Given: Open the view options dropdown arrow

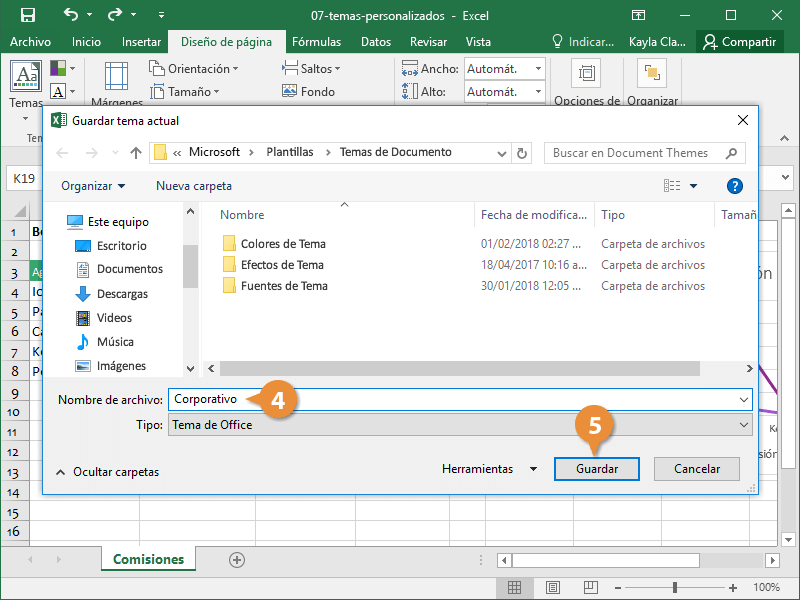Looking at the screenshot, I should pyautogui.click(x=693, y=186).
